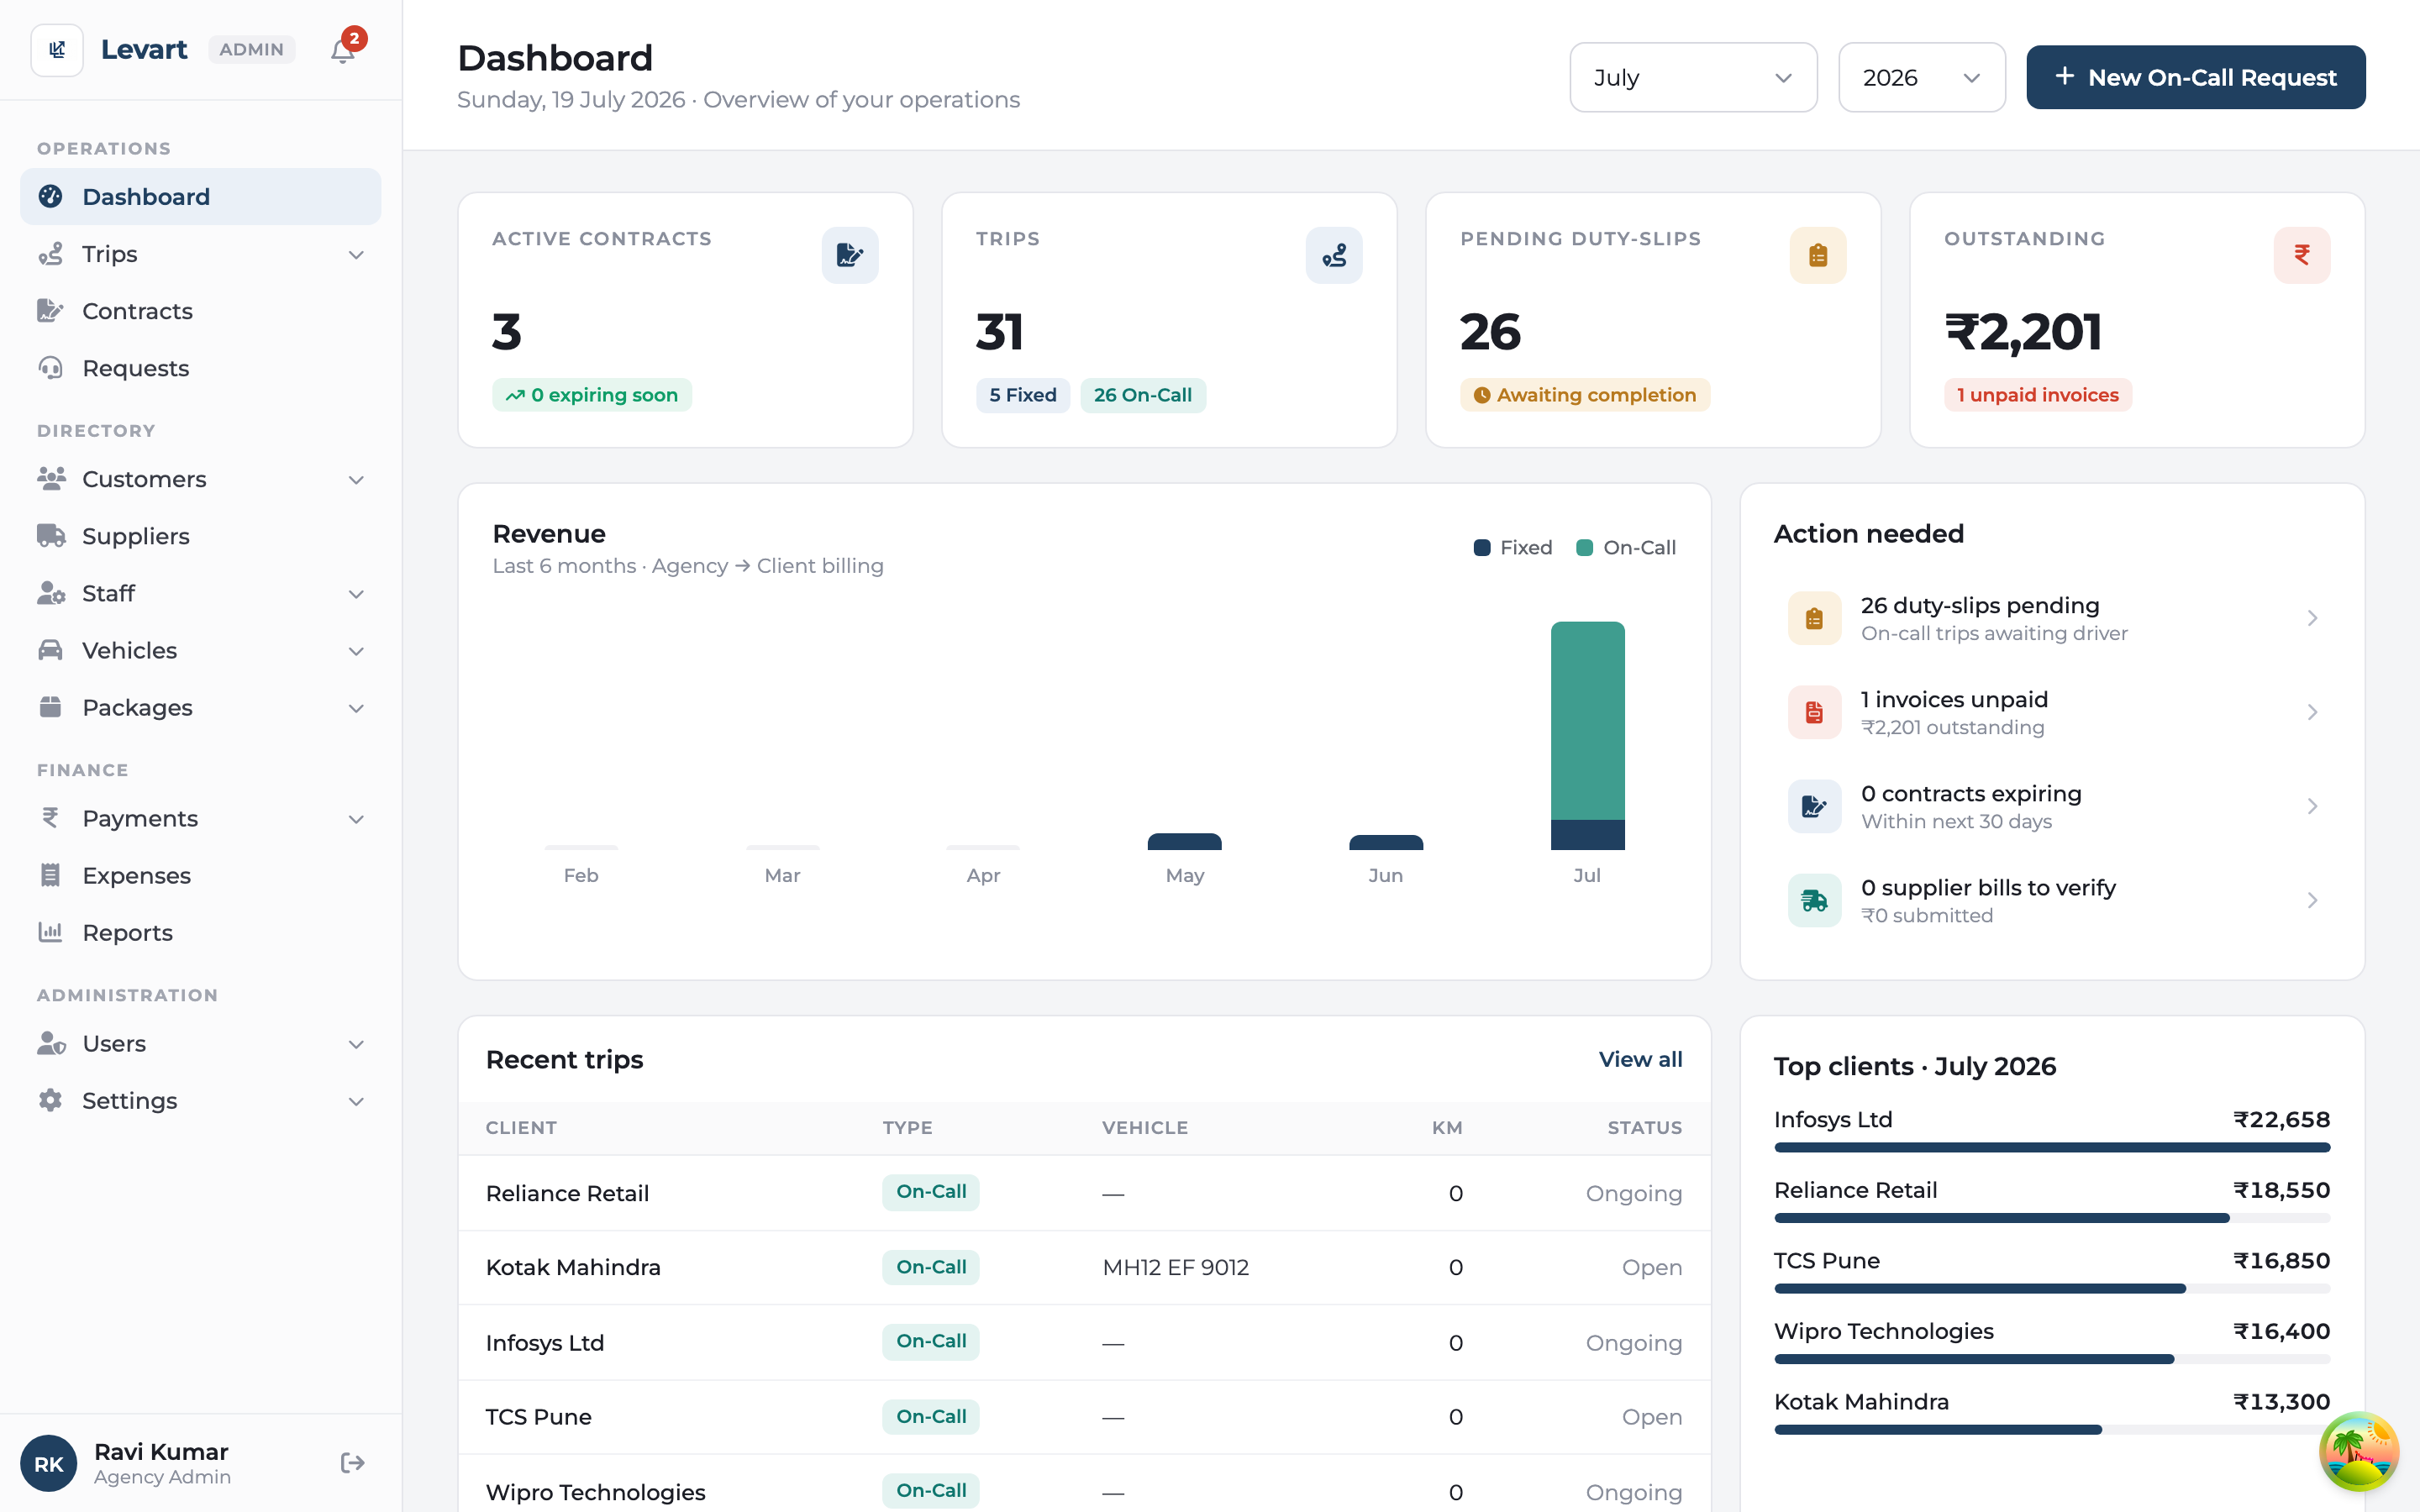Open the 0 contracts expiring item
Screen dimensions: 2420x1512
point(2052,806)
